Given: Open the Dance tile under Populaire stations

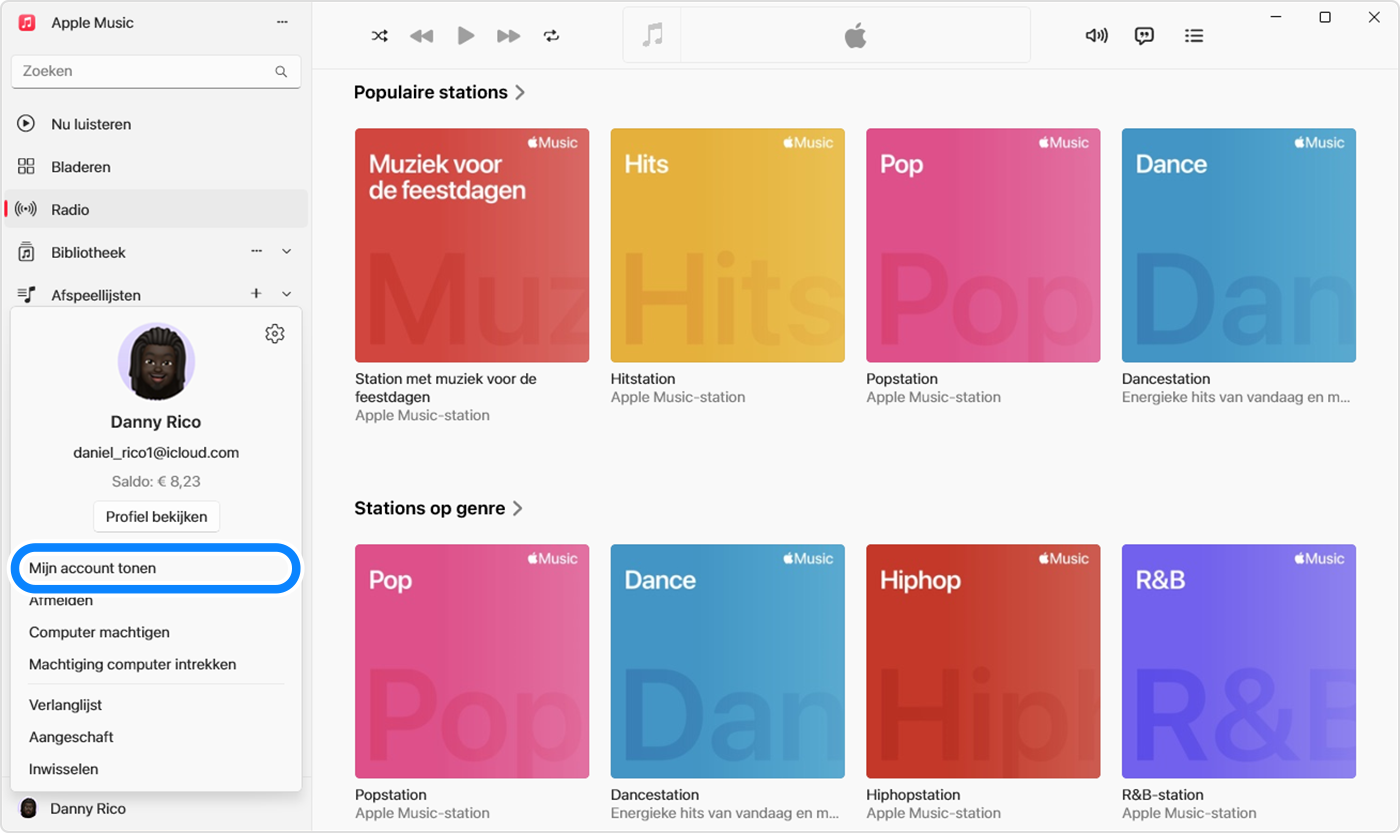Looking at the screenshot, I should (x=1239, y=245).
